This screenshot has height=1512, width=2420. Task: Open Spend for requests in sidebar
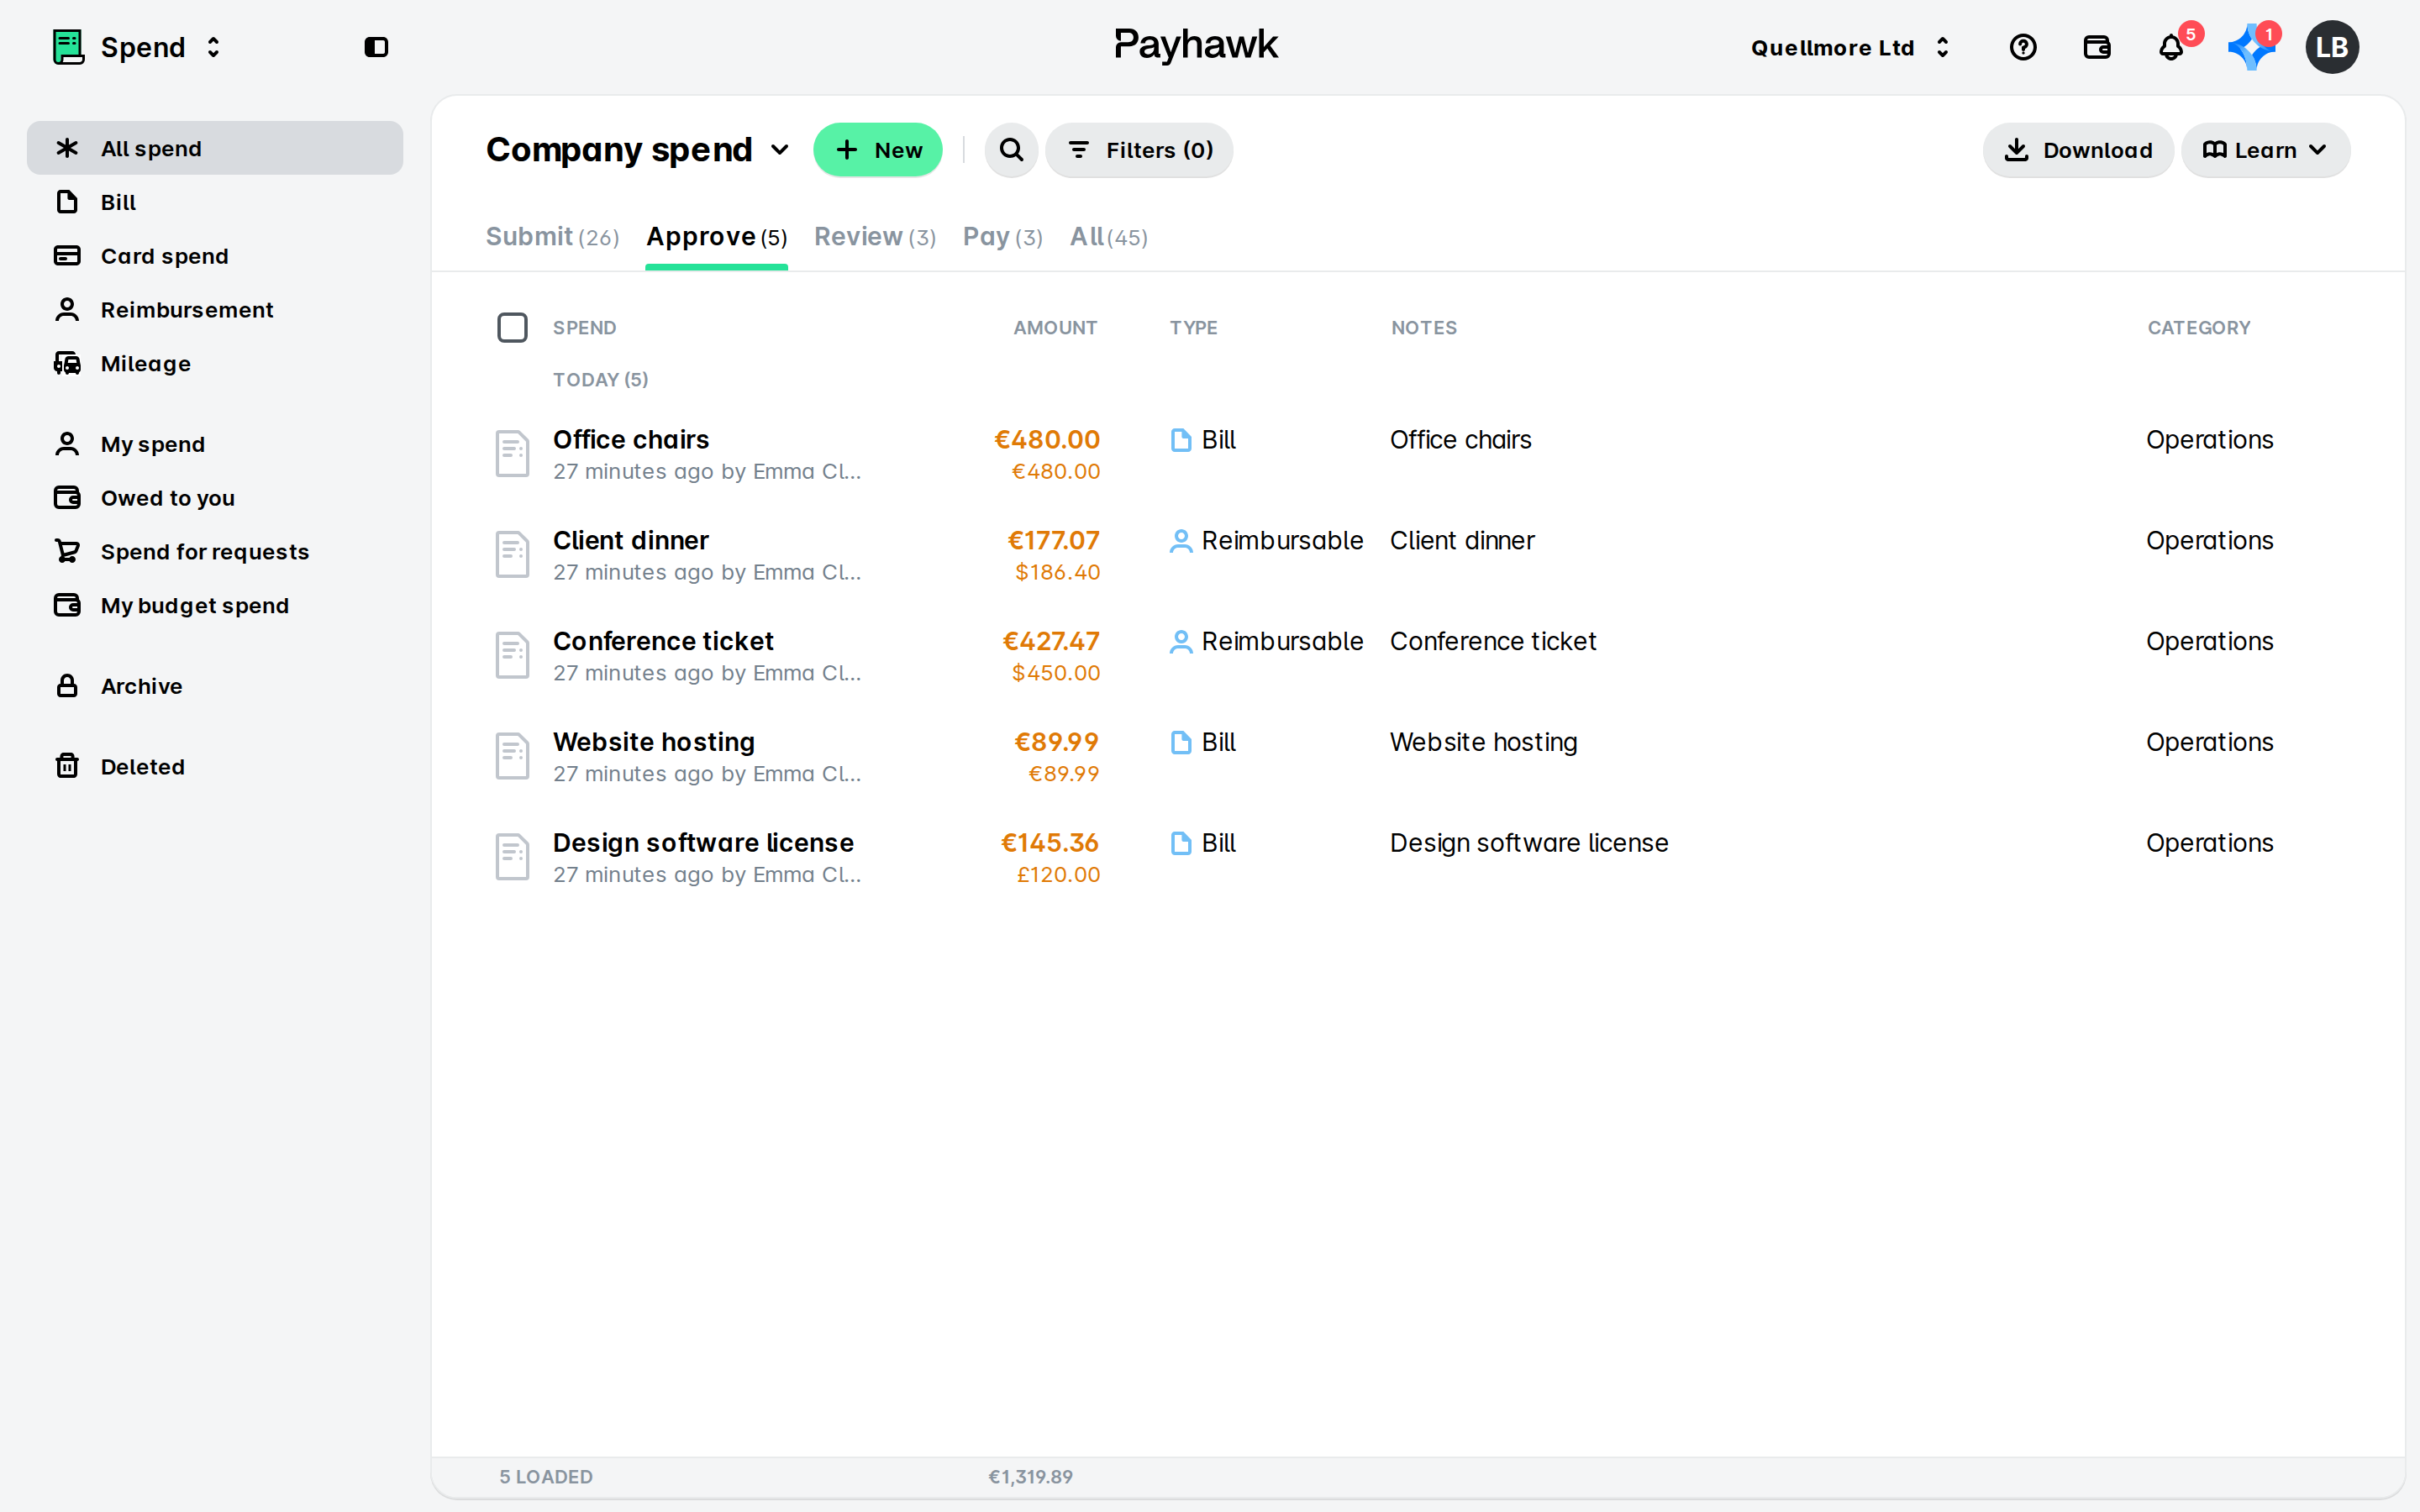click(x=215, y=552)
